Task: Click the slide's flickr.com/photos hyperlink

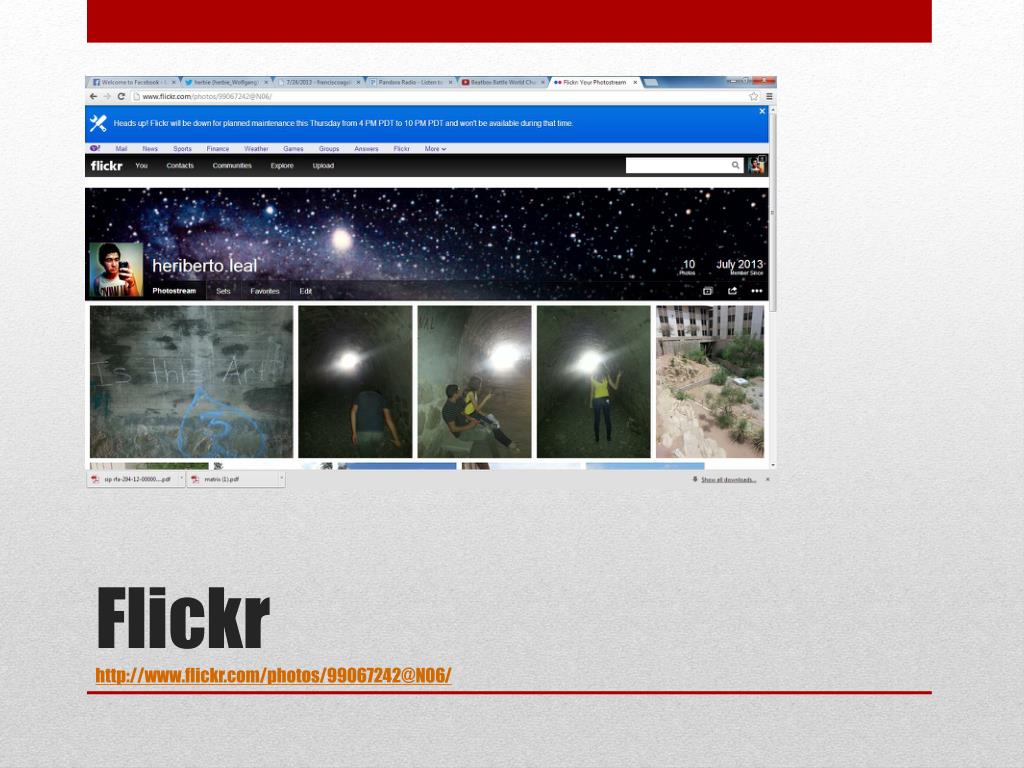Action: [x=273, y=675]
